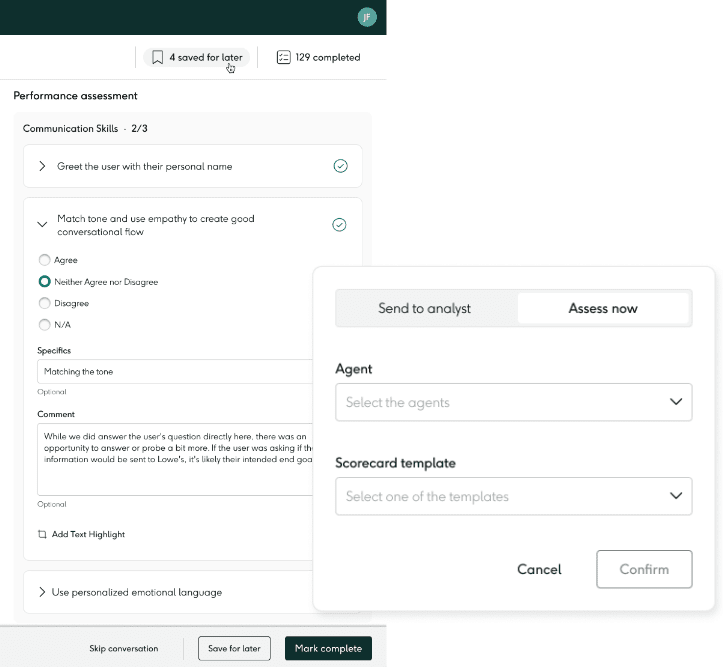
Task: Select the N/A radio option
Action: [44, 325]
